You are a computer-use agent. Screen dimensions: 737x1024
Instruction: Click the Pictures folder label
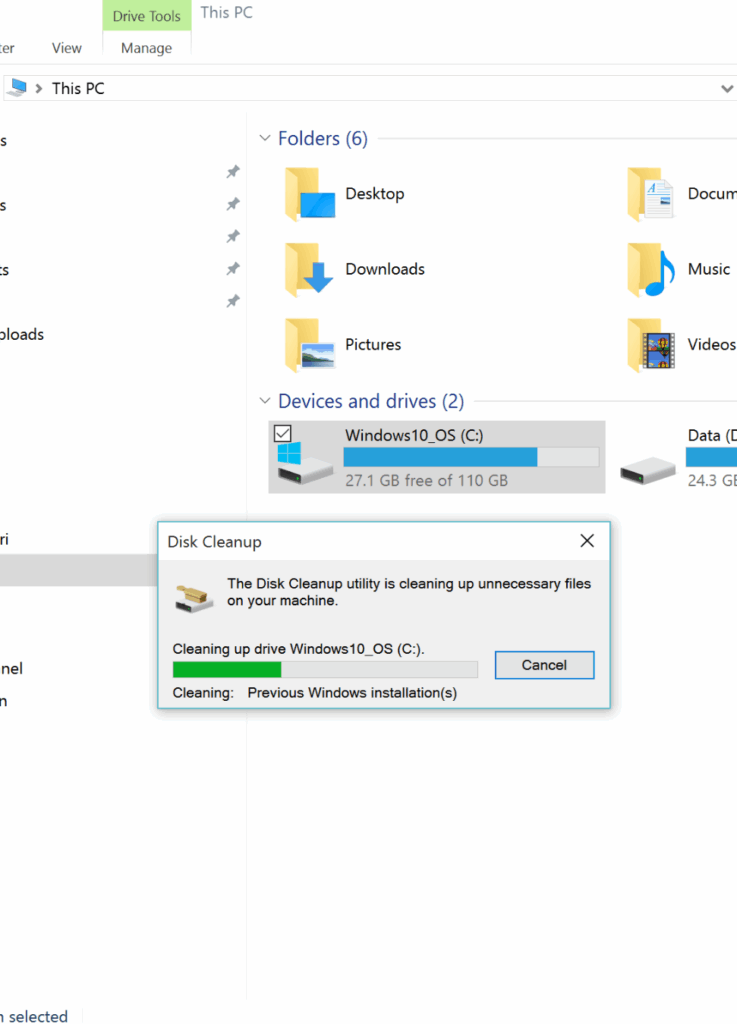point(373,345)
